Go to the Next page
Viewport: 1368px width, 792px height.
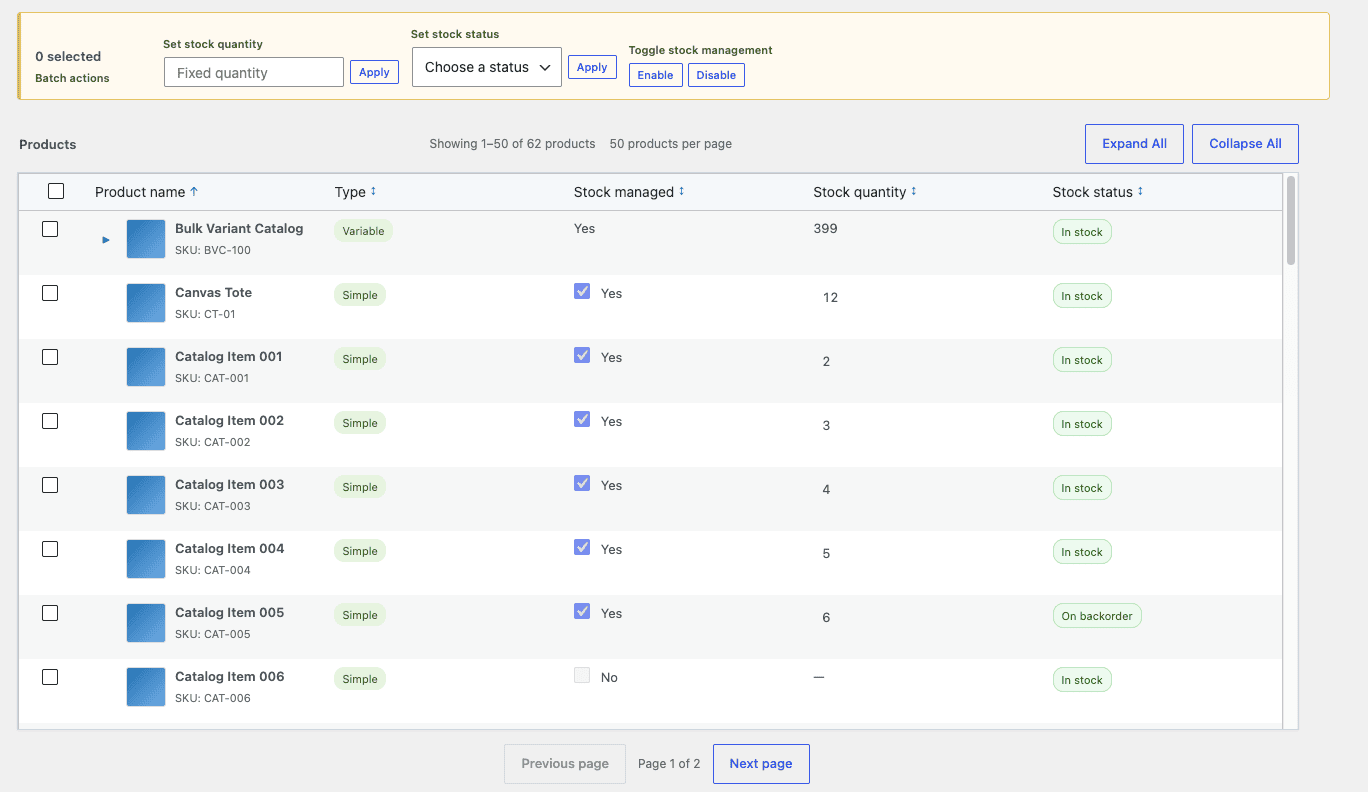[x=761, y=764]
